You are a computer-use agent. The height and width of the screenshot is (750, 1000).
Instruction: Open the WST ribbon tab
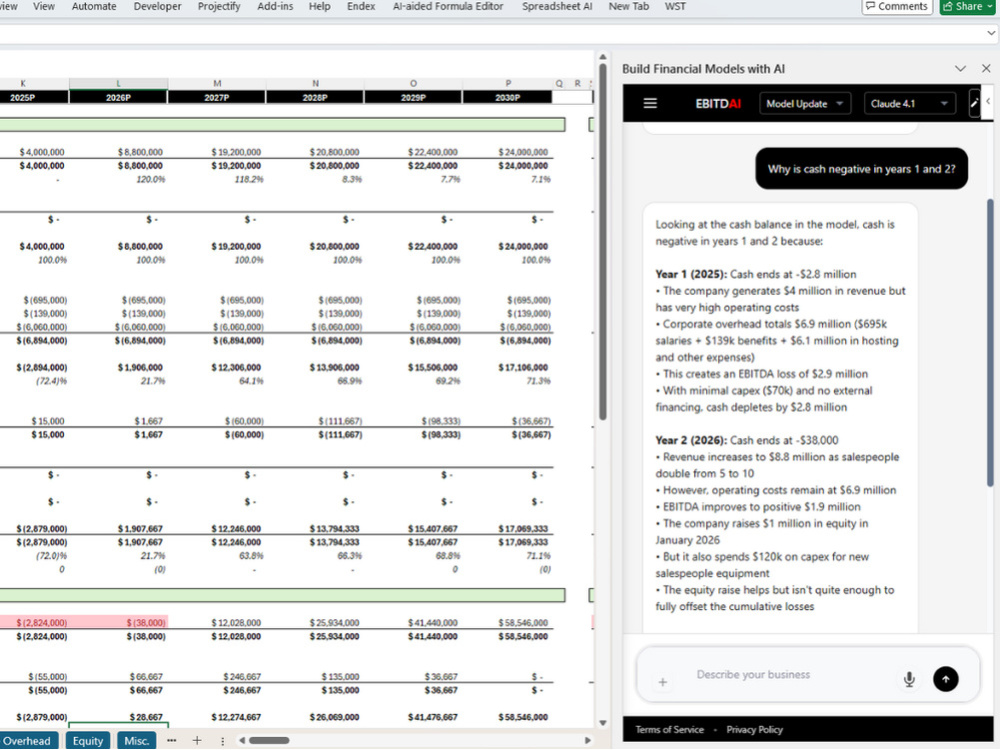tap(675, 6)
